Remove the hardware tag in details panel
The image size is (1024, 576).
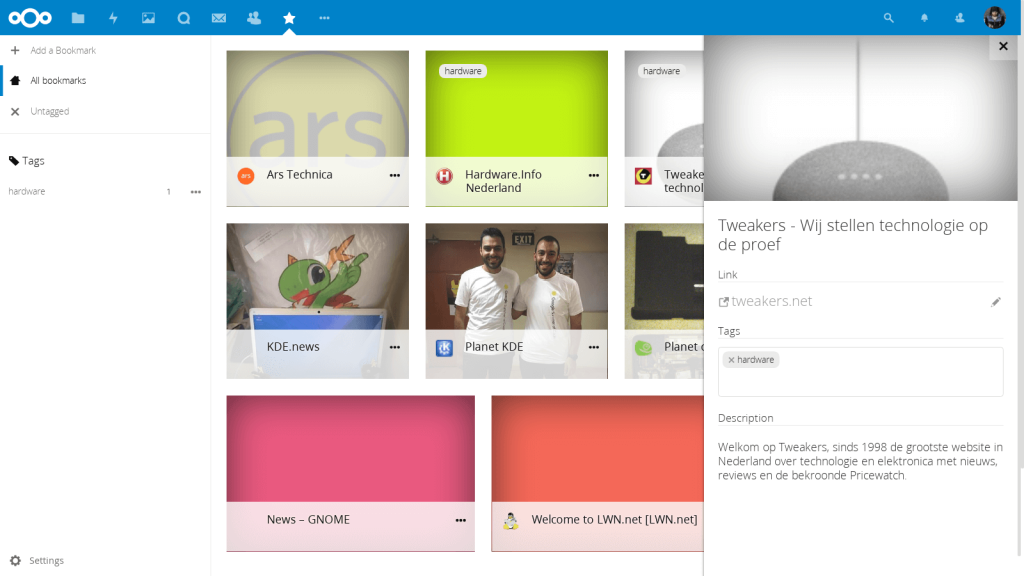click(731, 360)
